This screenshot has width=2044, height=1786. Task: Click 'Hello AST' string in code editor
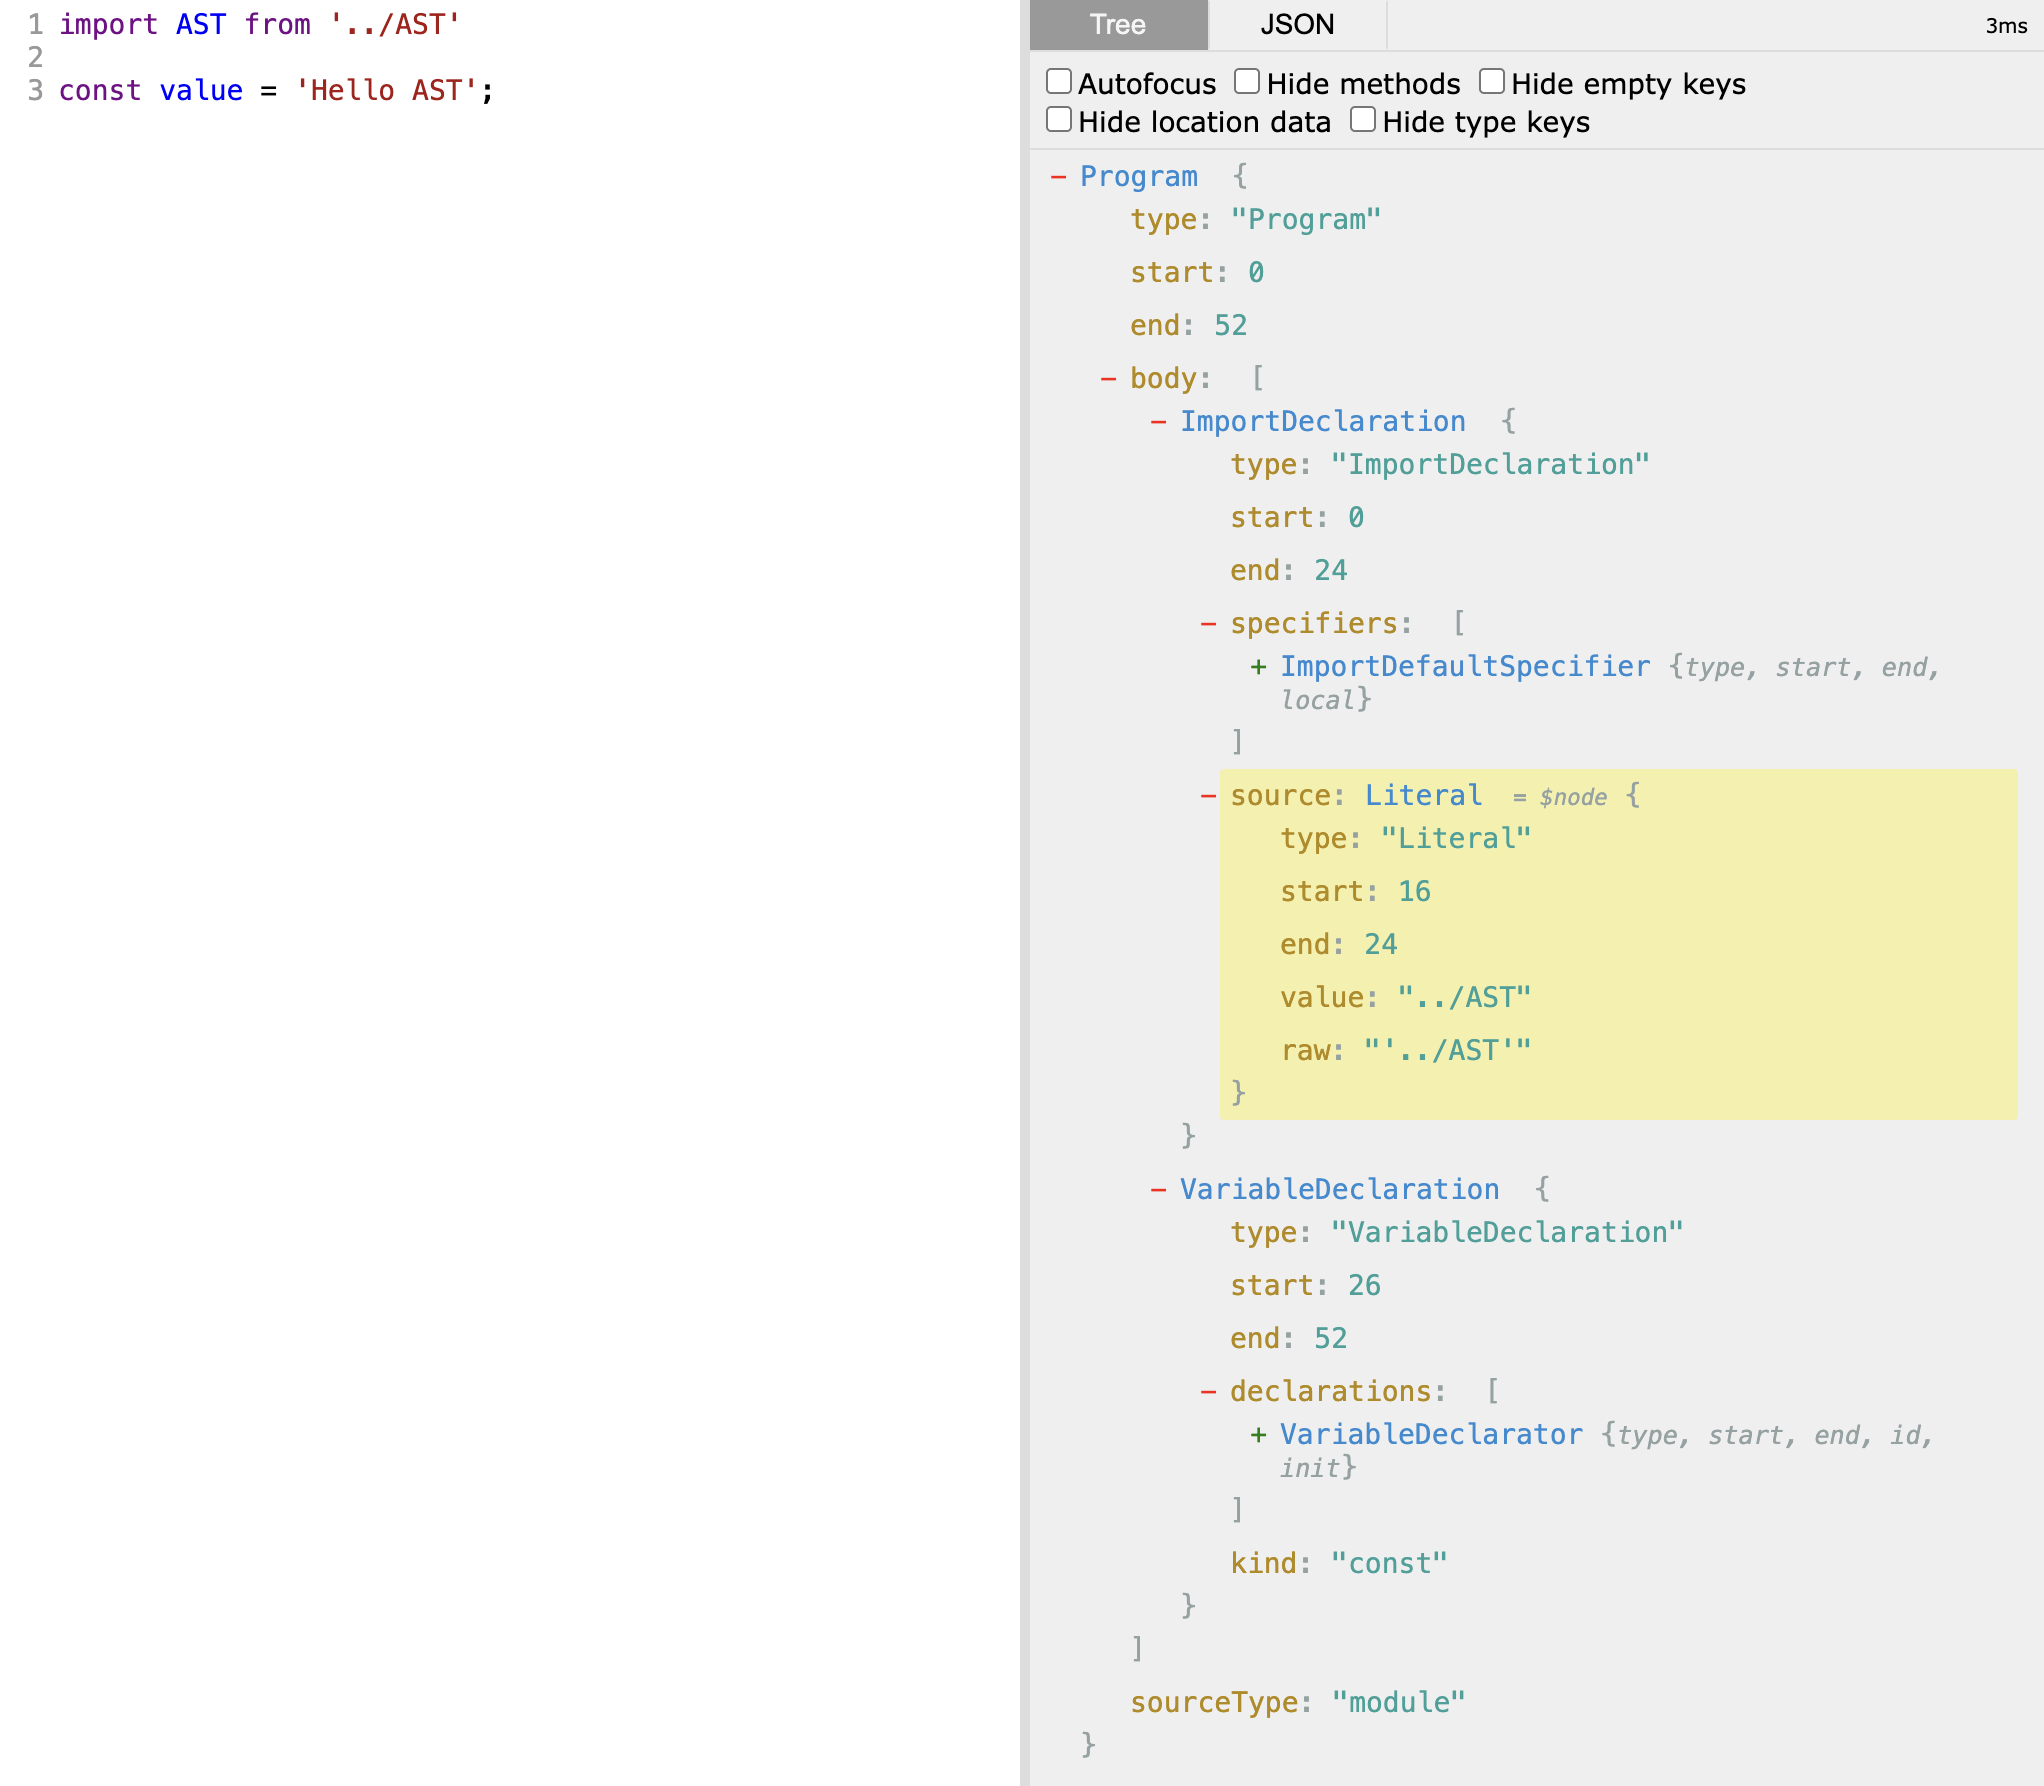(386, 91)
